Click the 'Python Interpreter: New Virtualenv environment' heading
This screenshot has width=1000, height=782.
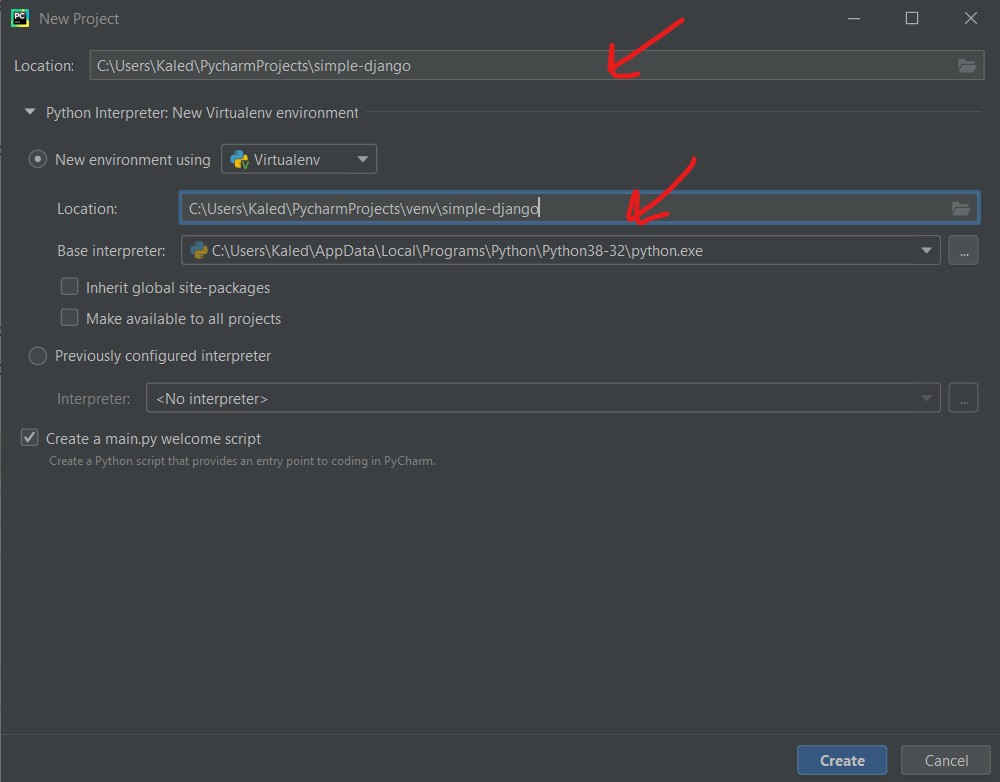coord(202,113)
